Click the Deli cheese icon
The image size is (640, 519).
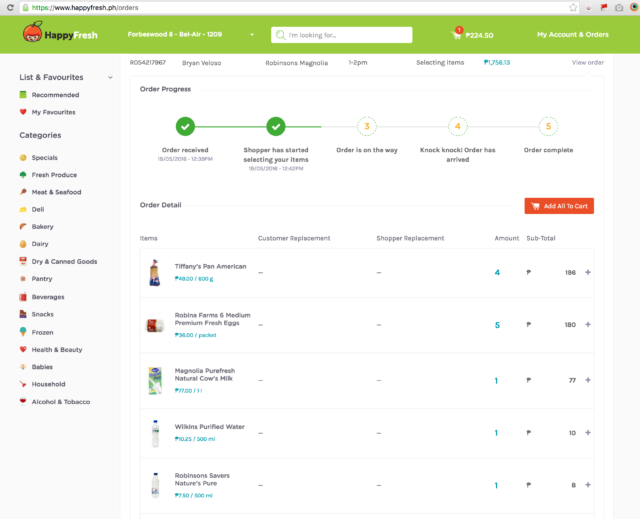point(23,209)
